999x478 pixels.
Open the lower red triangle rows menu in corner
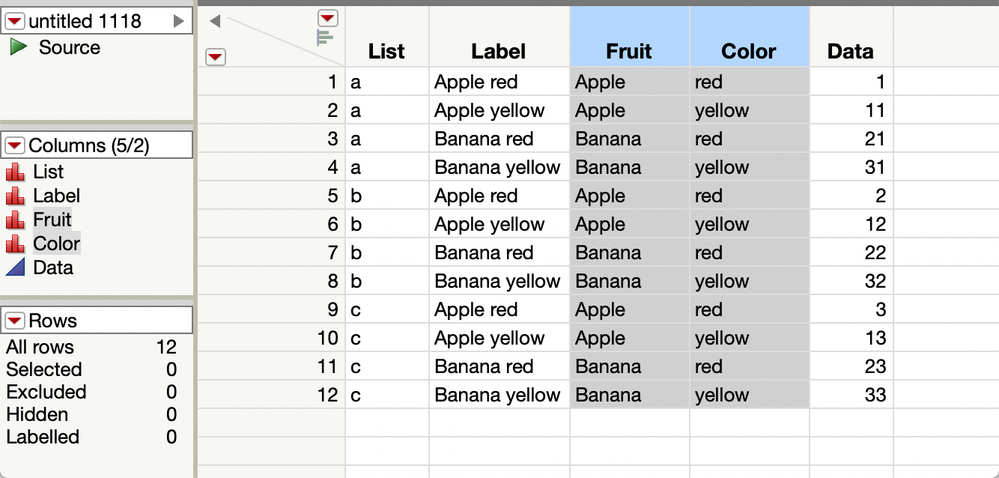tap(216, 57)
